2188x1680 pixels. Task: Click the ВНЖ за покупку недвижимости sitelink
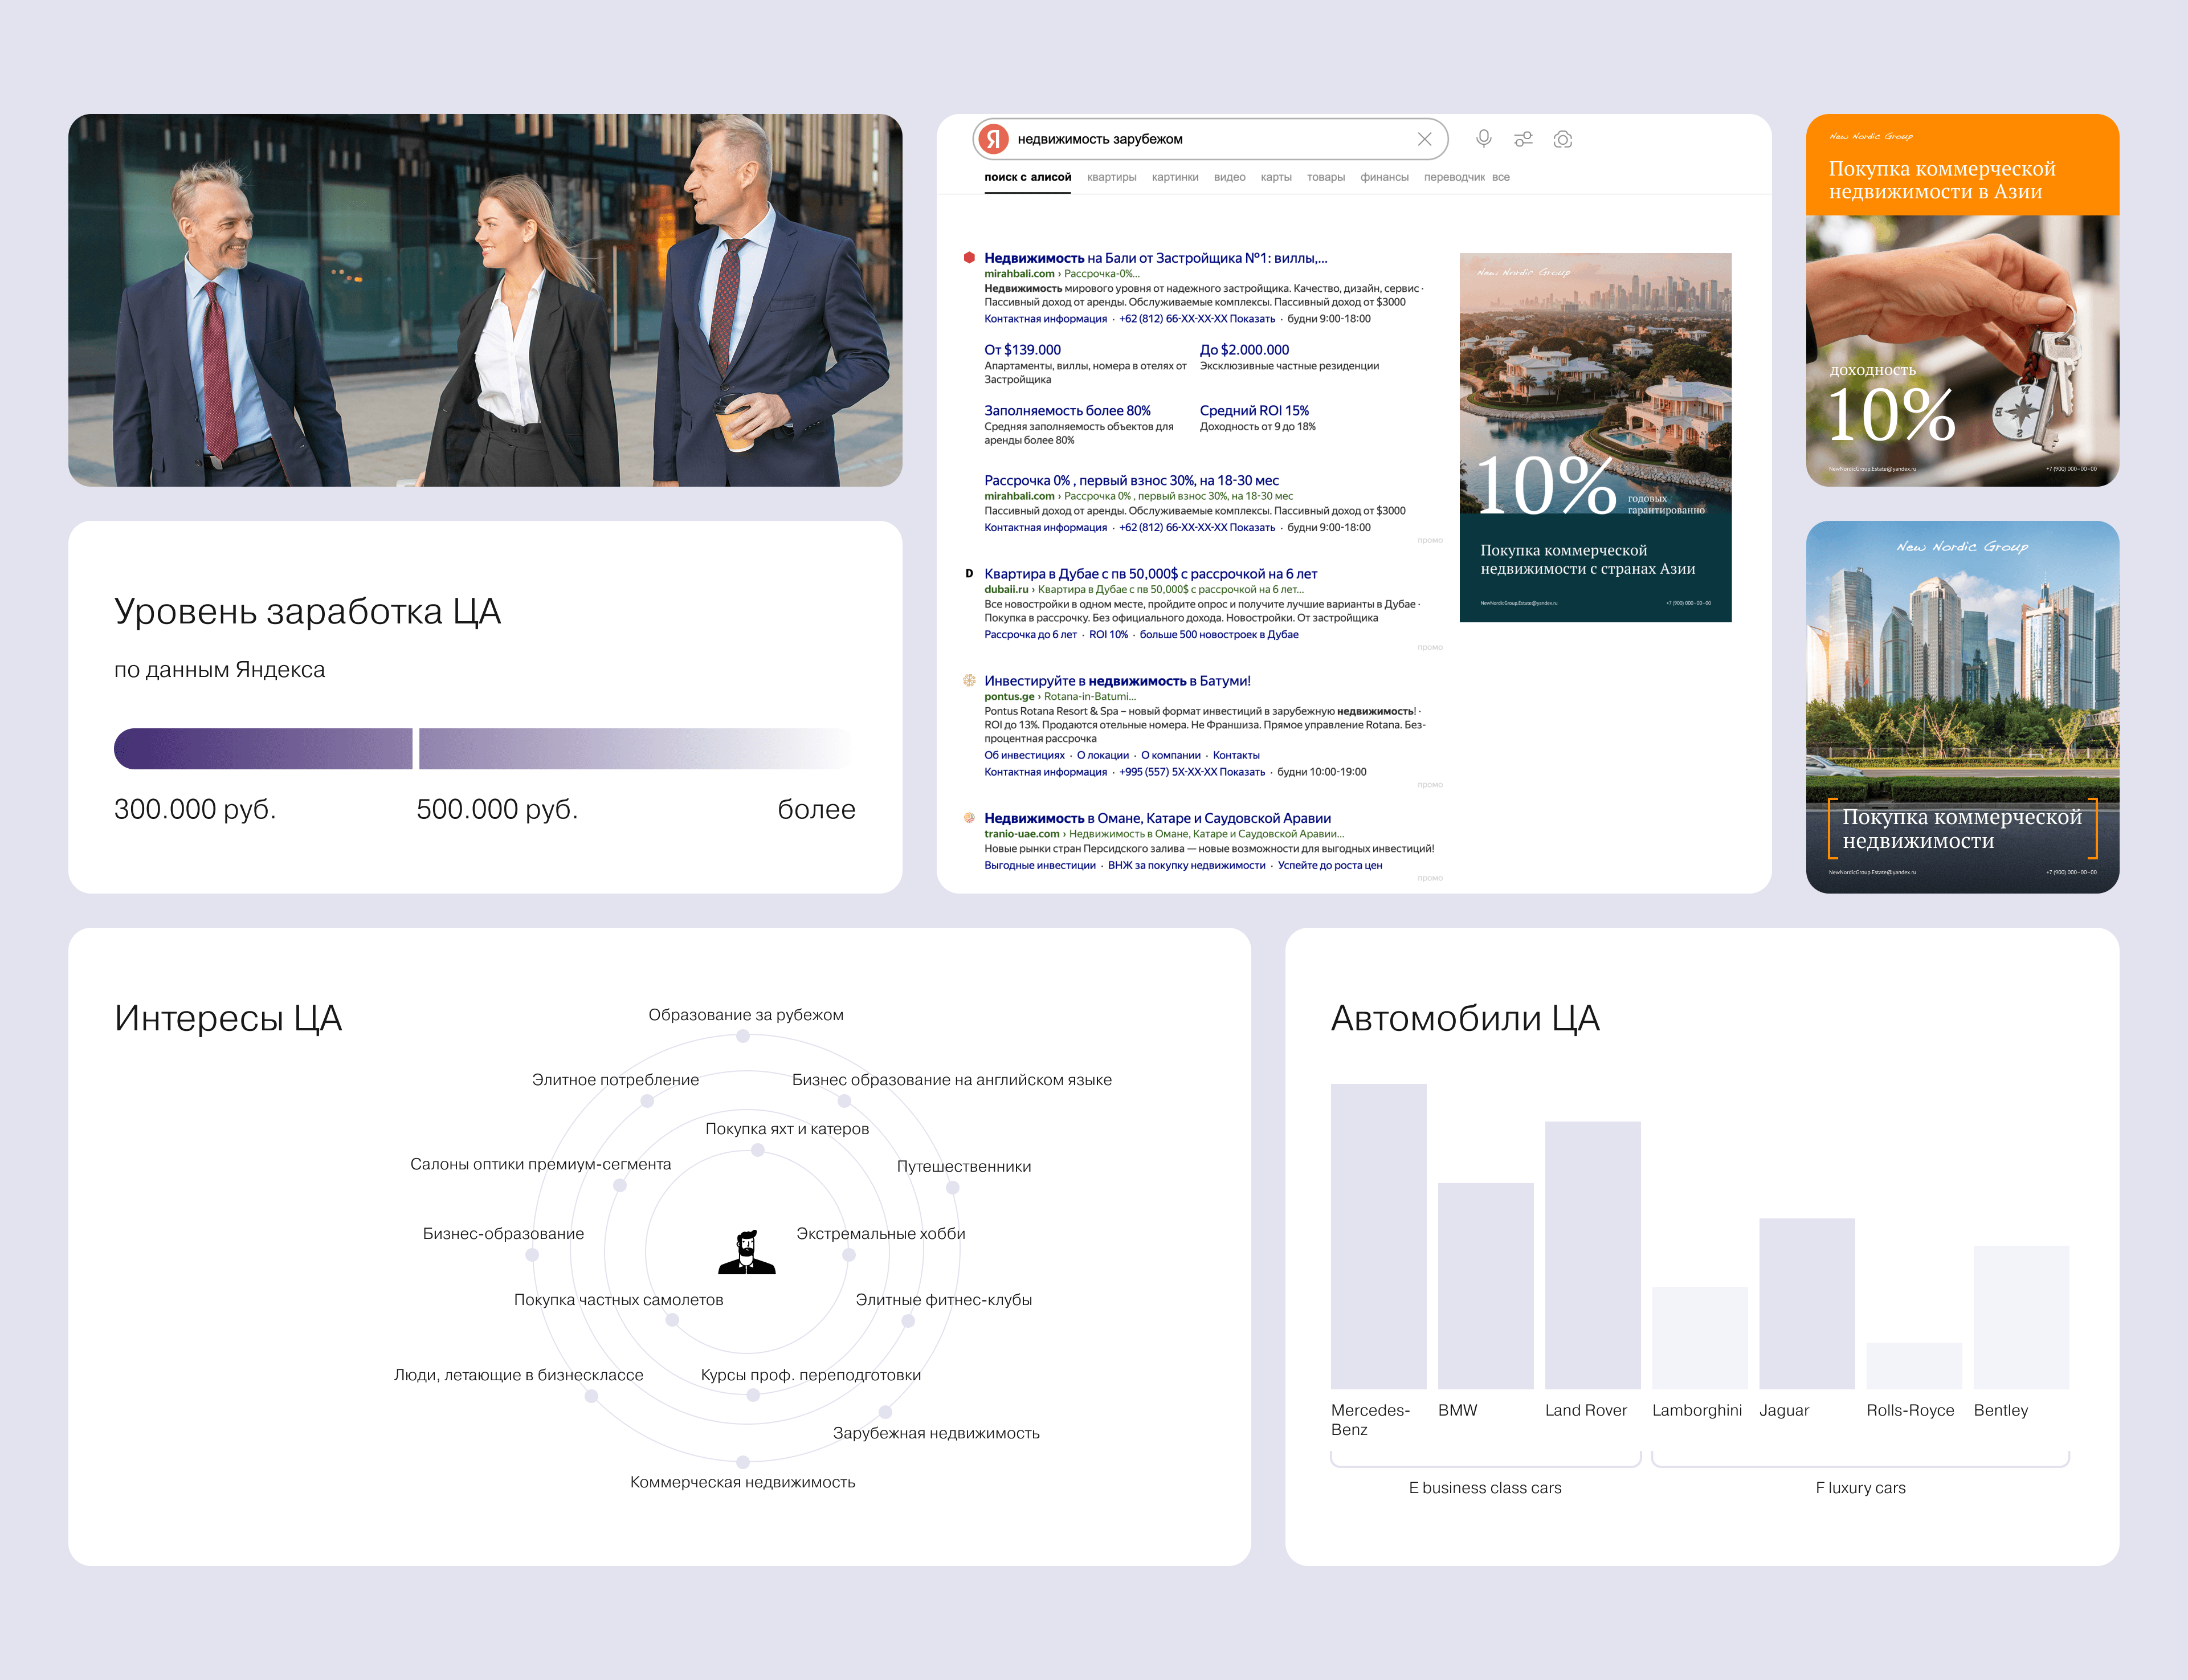(x=1186, y=866)
